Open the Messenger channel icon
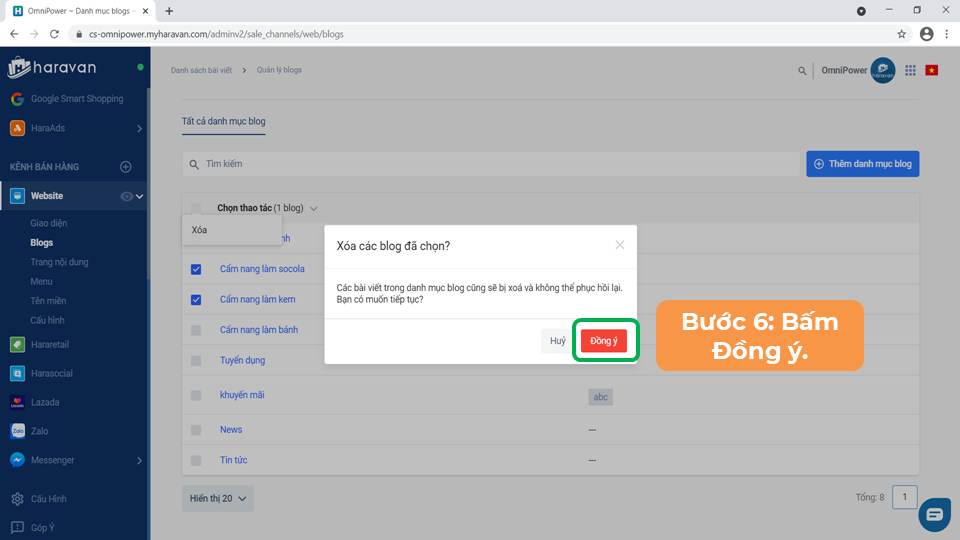960x540 pixels. click(17, 460)
